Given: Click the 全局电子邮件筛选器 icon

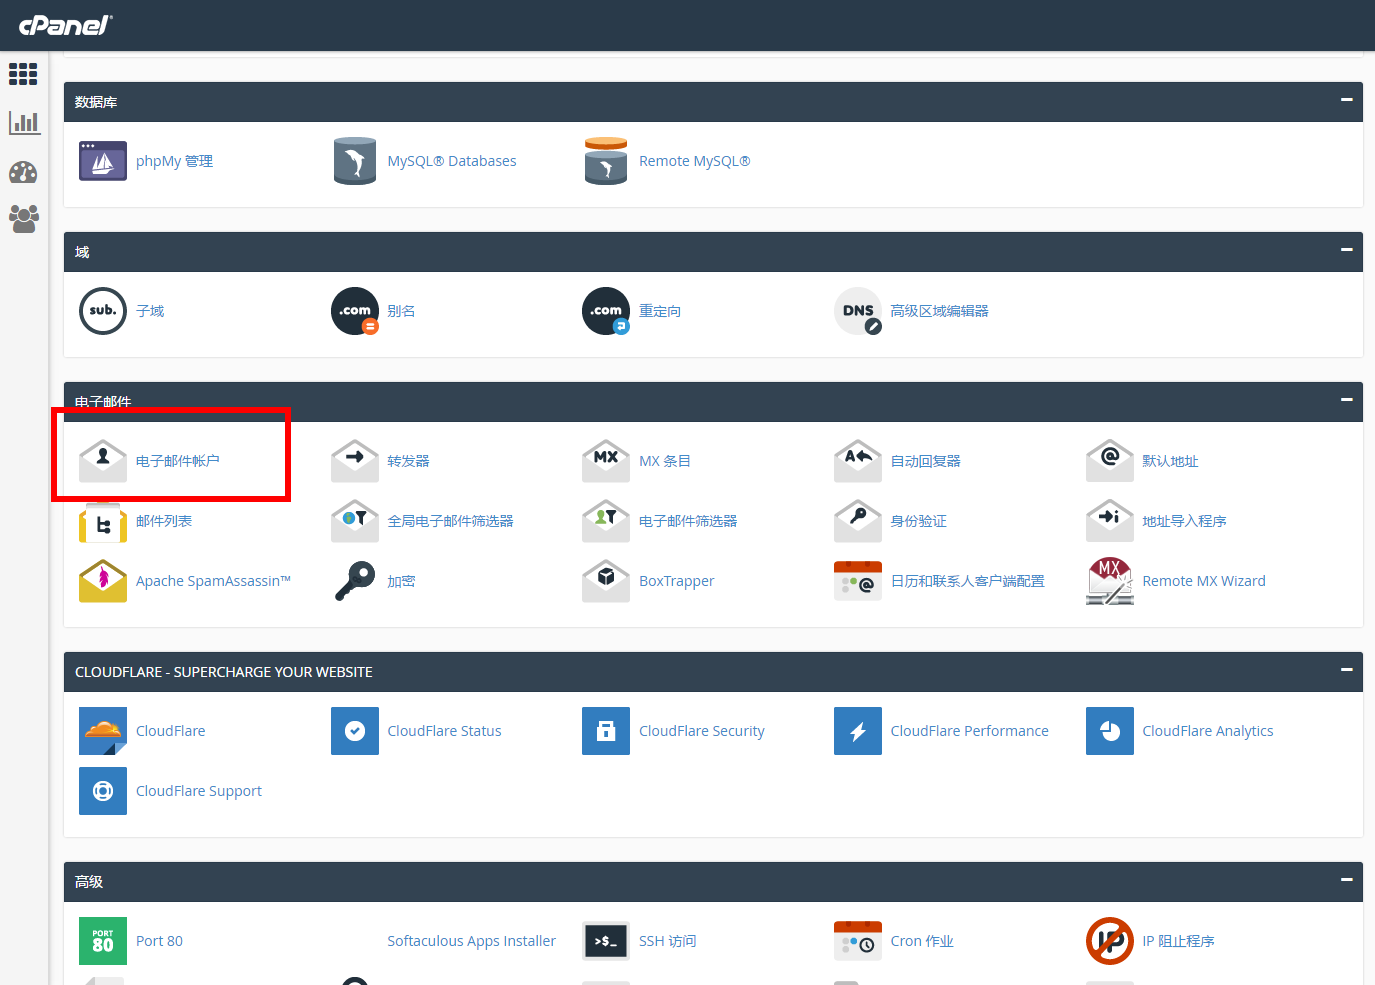Looking at the screenshot, I should 355,521.
